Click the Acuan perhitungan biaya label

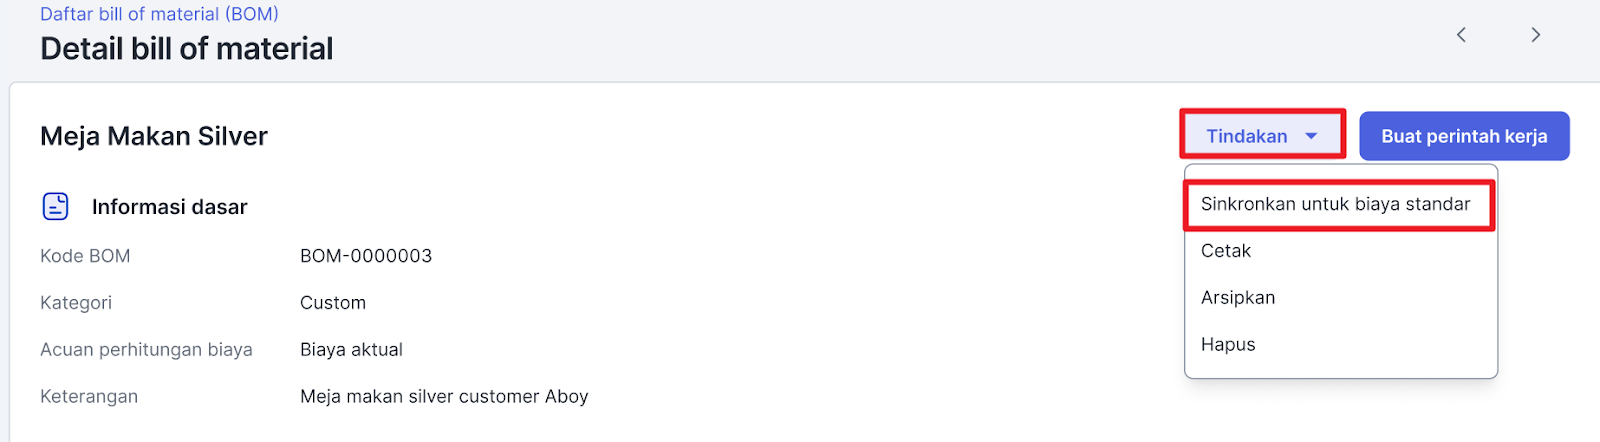(x=146, y=350)
